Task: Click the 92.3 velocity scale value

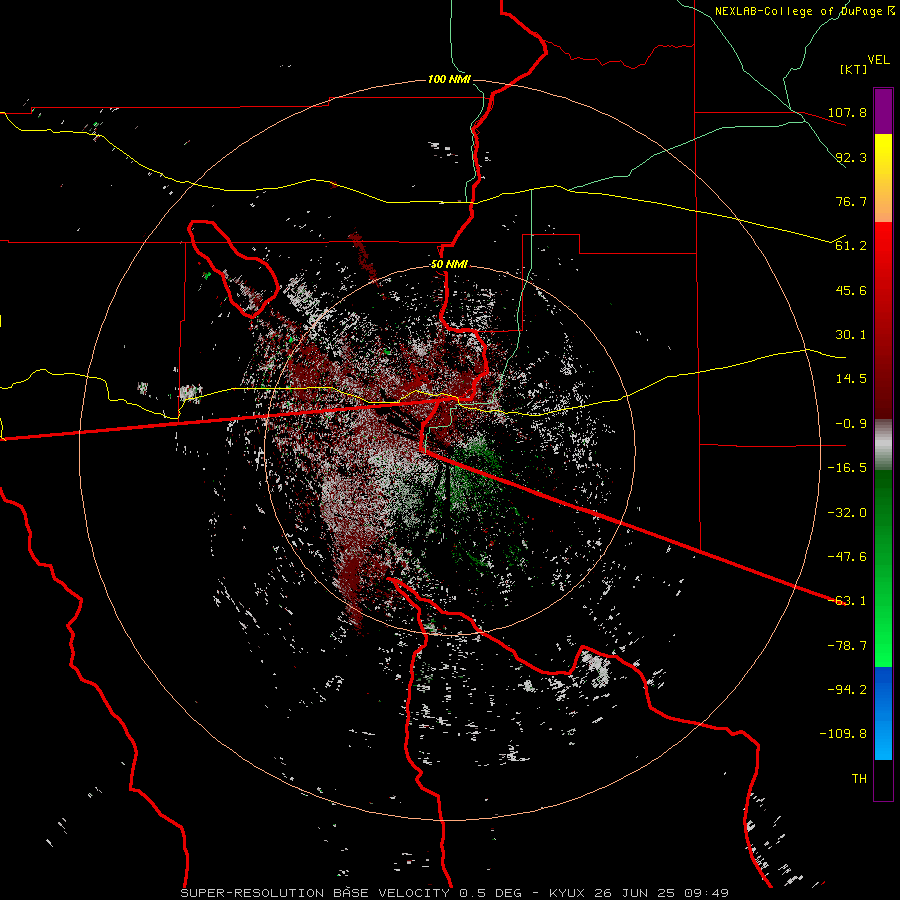Action: tap(851, 157)
